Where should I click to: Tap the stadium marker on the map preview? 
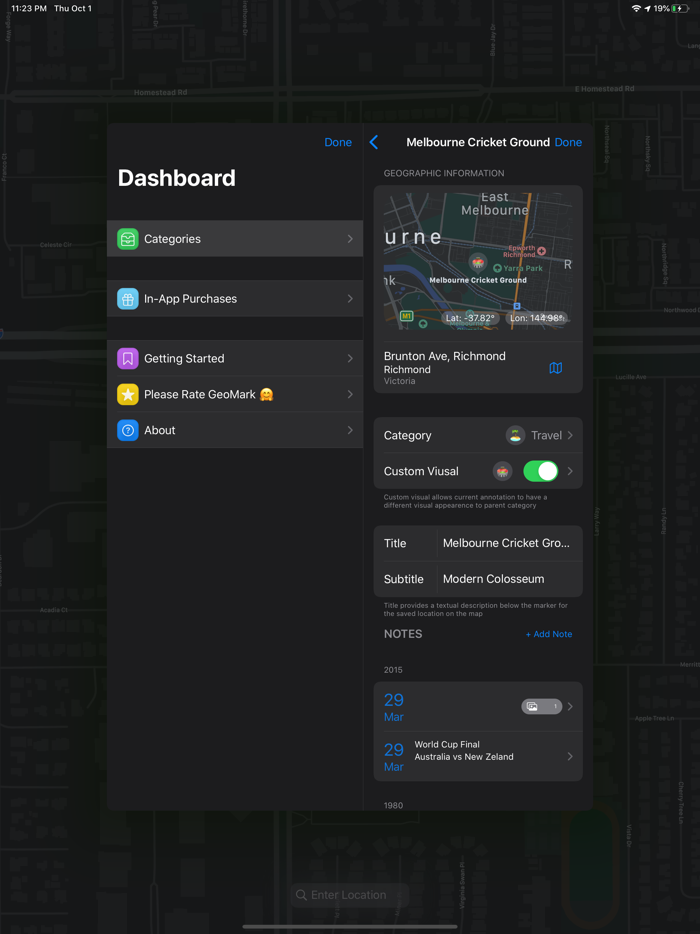478,262
